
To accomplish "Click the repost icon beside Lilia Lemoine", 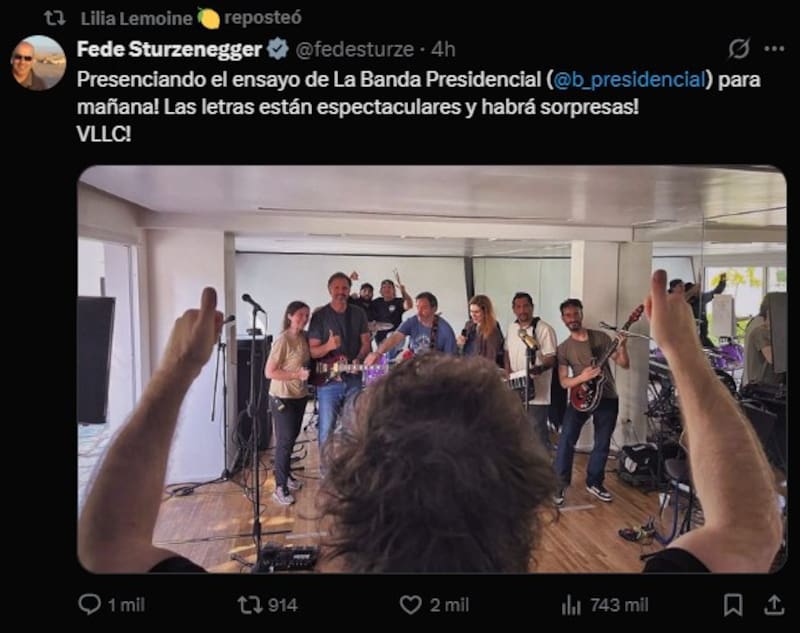I will [x=54, y=17].
